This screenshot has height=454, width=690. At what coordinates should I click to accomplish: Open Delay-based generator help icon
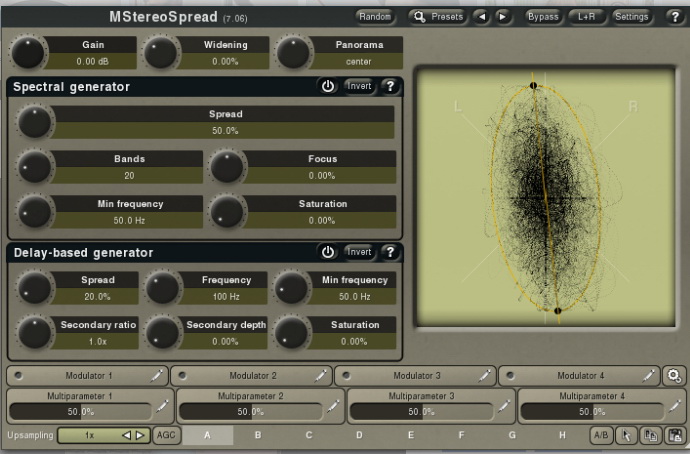[x=390, y=252]
